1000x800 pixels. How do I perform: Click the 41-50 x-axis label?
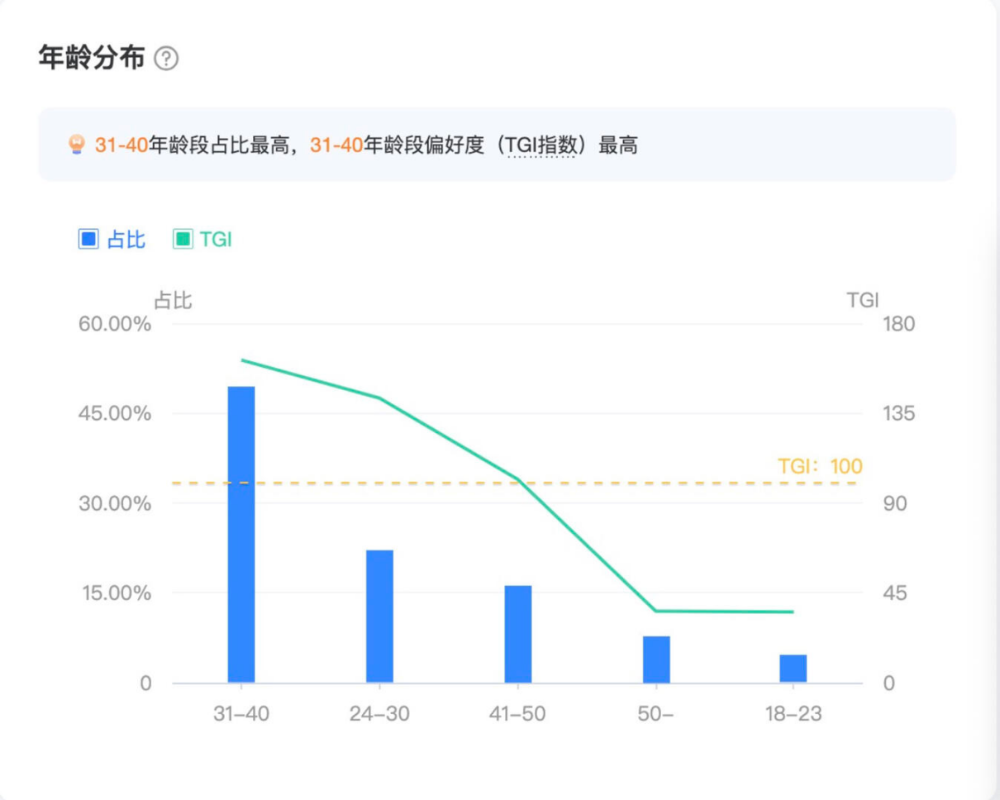click(517, 714)
